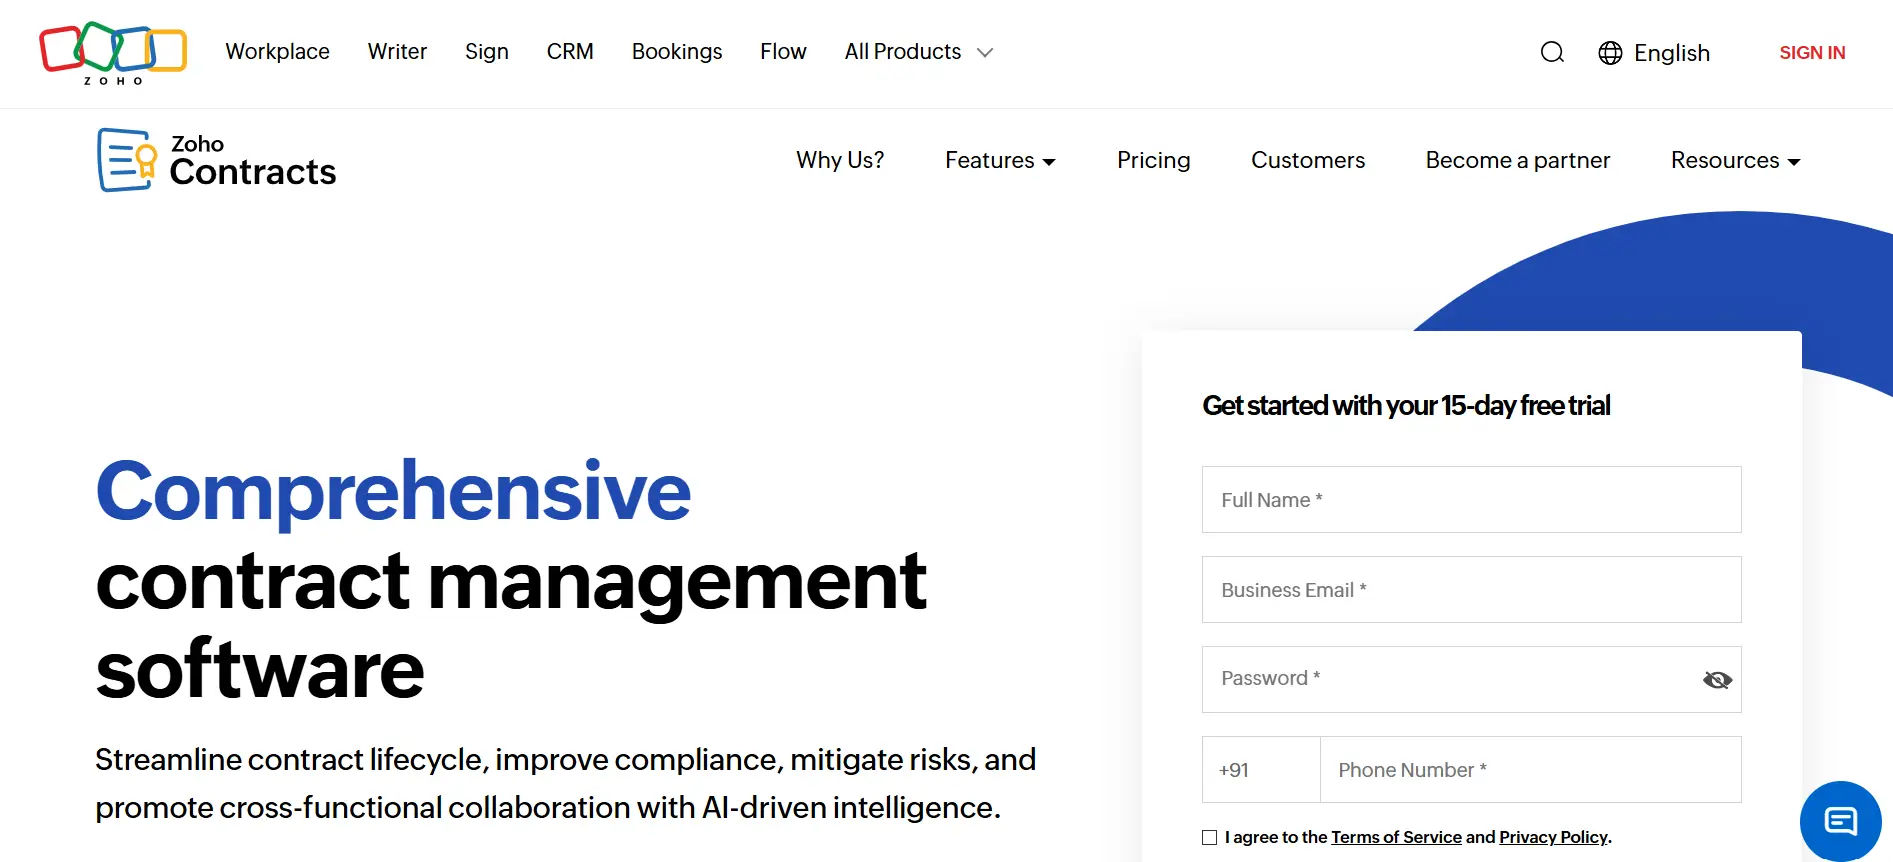Screen dimensions: 1893x862
Task: Check the Terms of Service agreement box
Action: click(1210, 837)
